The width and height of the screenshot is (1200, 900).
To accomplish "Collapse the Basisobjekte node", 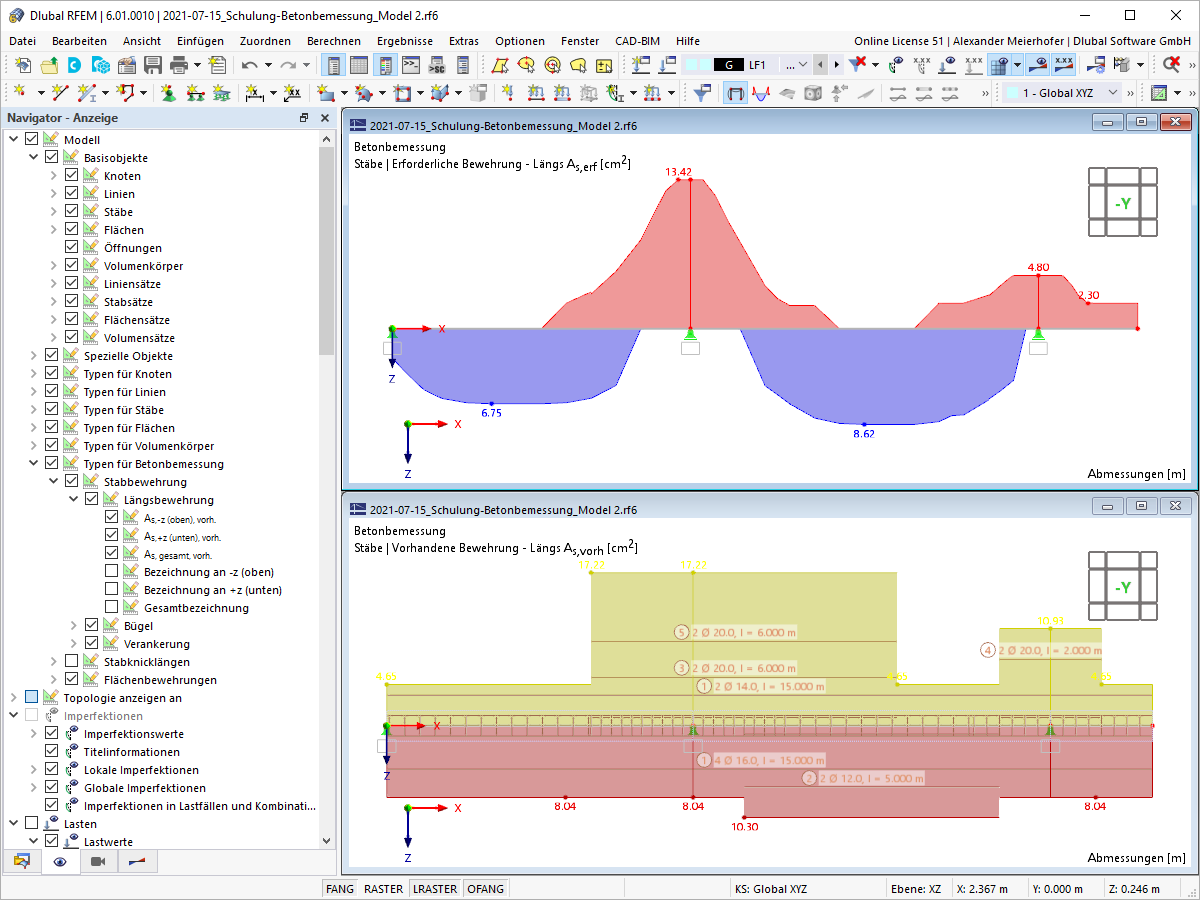I will coord(34,158).
